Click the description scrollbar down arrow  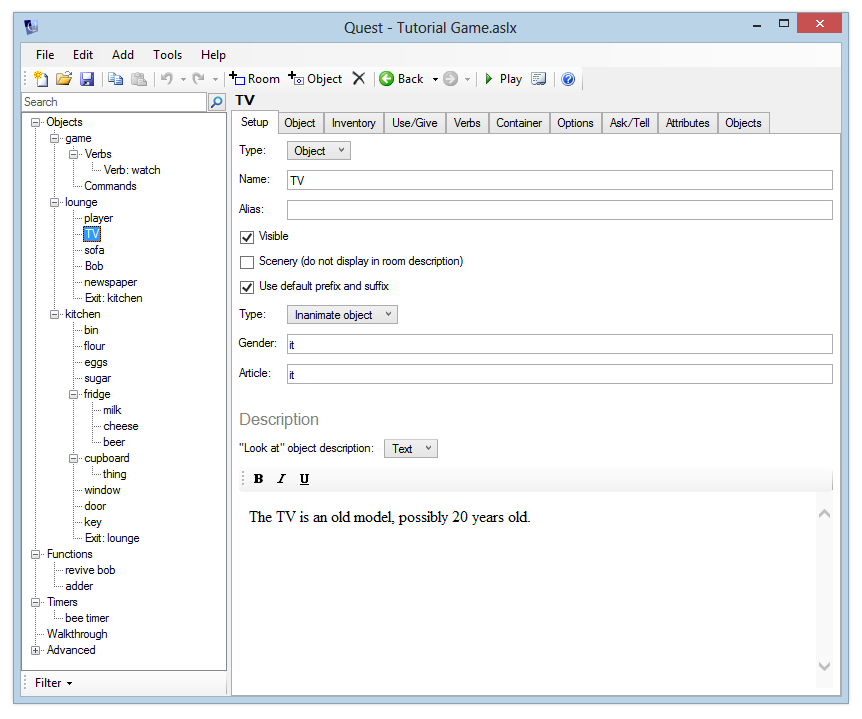coord(825,667)
